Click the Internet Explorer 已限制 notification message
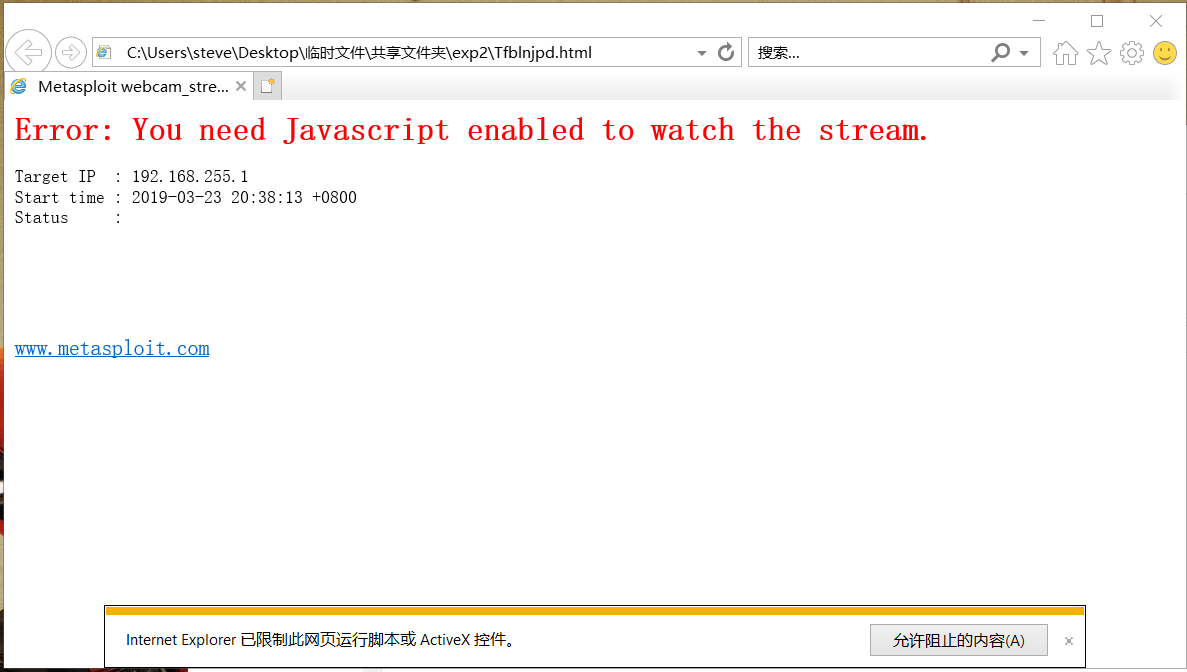The width and height of the screenshot is (1187, 672). (x=322, y=640)
